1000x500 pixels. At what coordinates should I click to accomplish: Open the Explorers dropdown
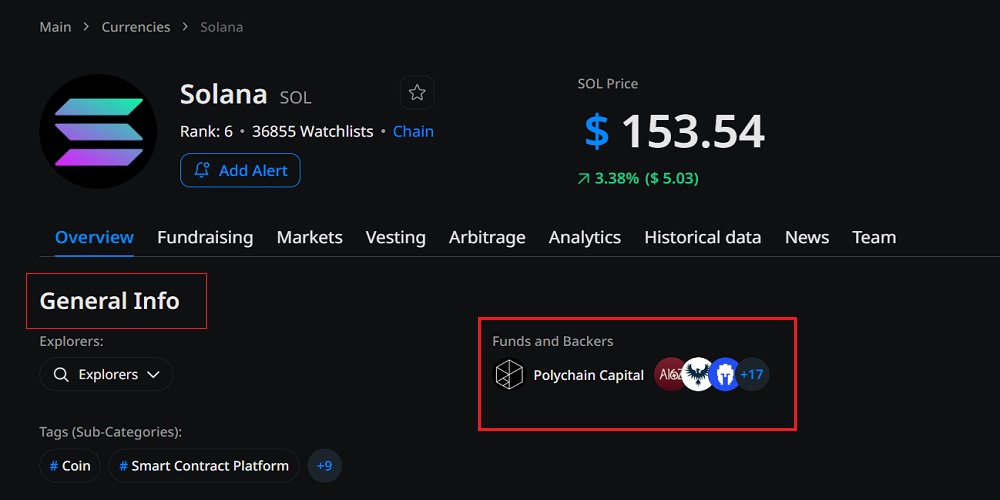(106, 374)
